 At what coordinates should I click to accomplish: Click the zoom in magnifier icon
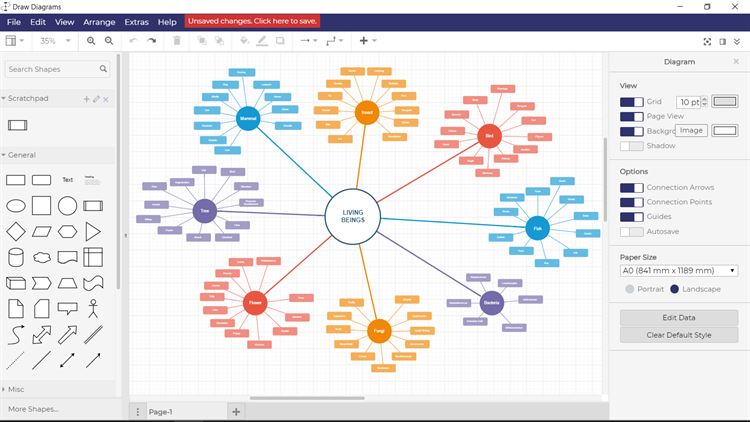[x=91, y=41]
